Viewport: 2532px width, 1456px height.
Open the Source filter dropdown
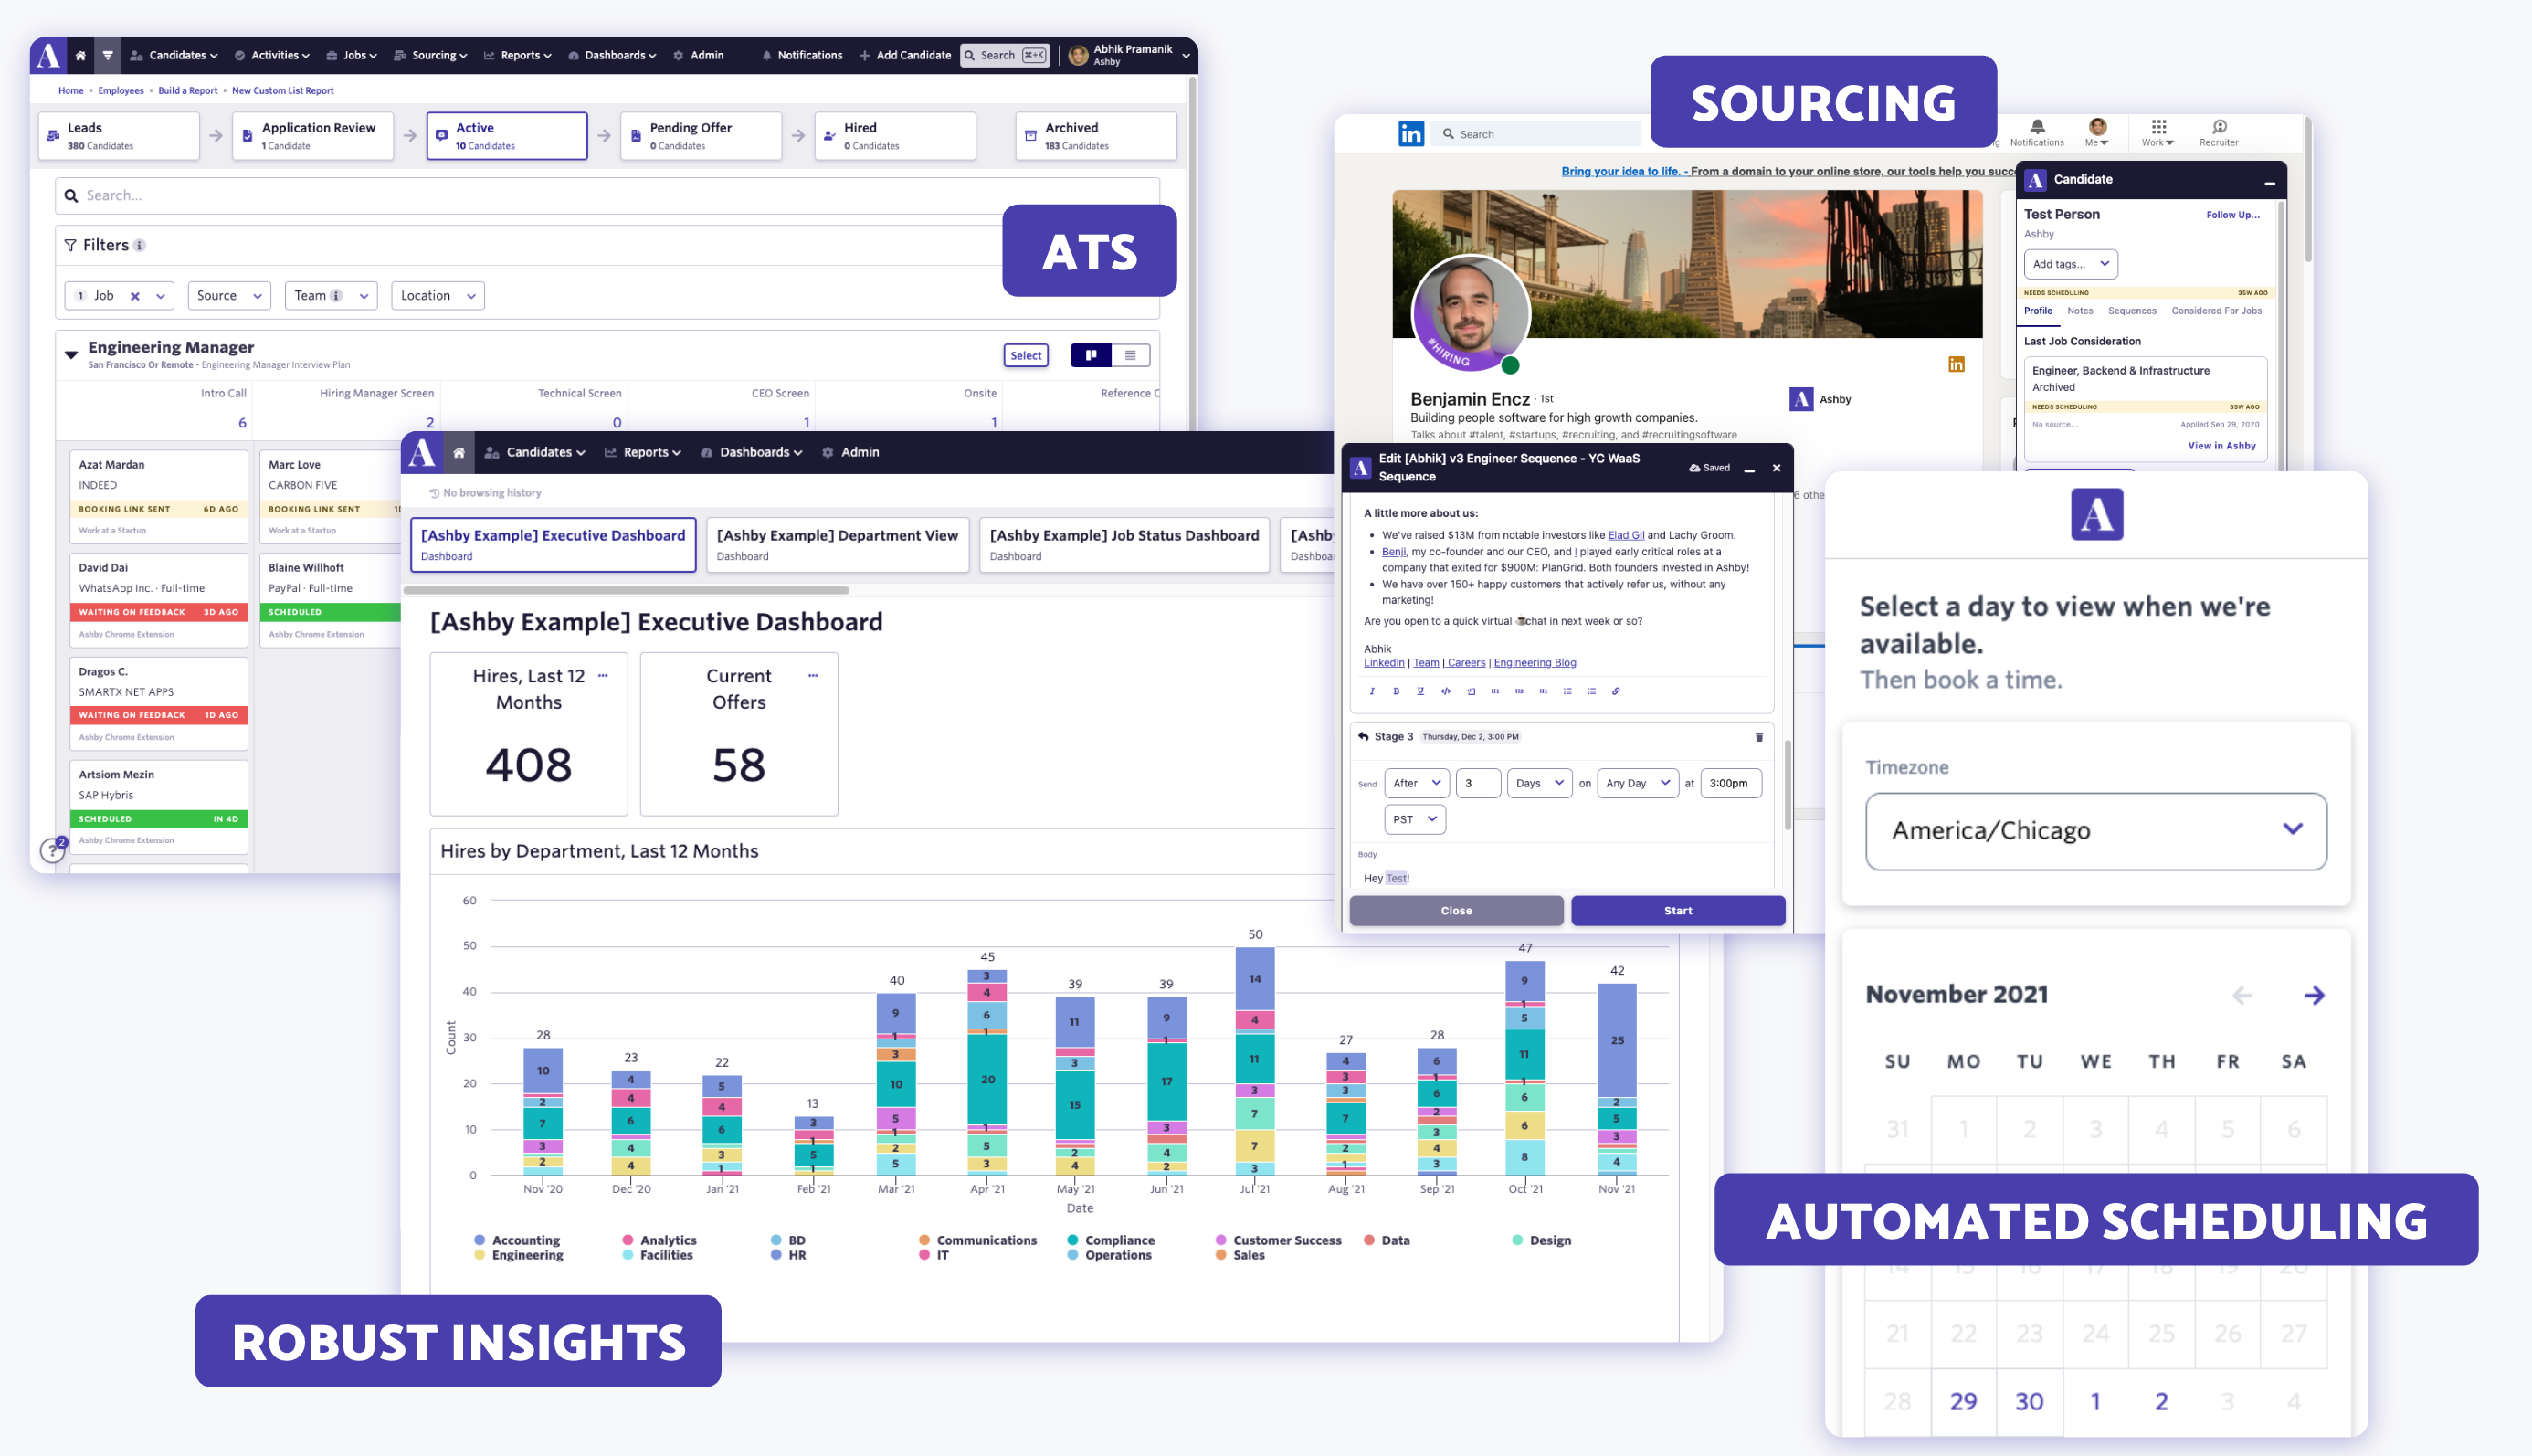point(229,296)
